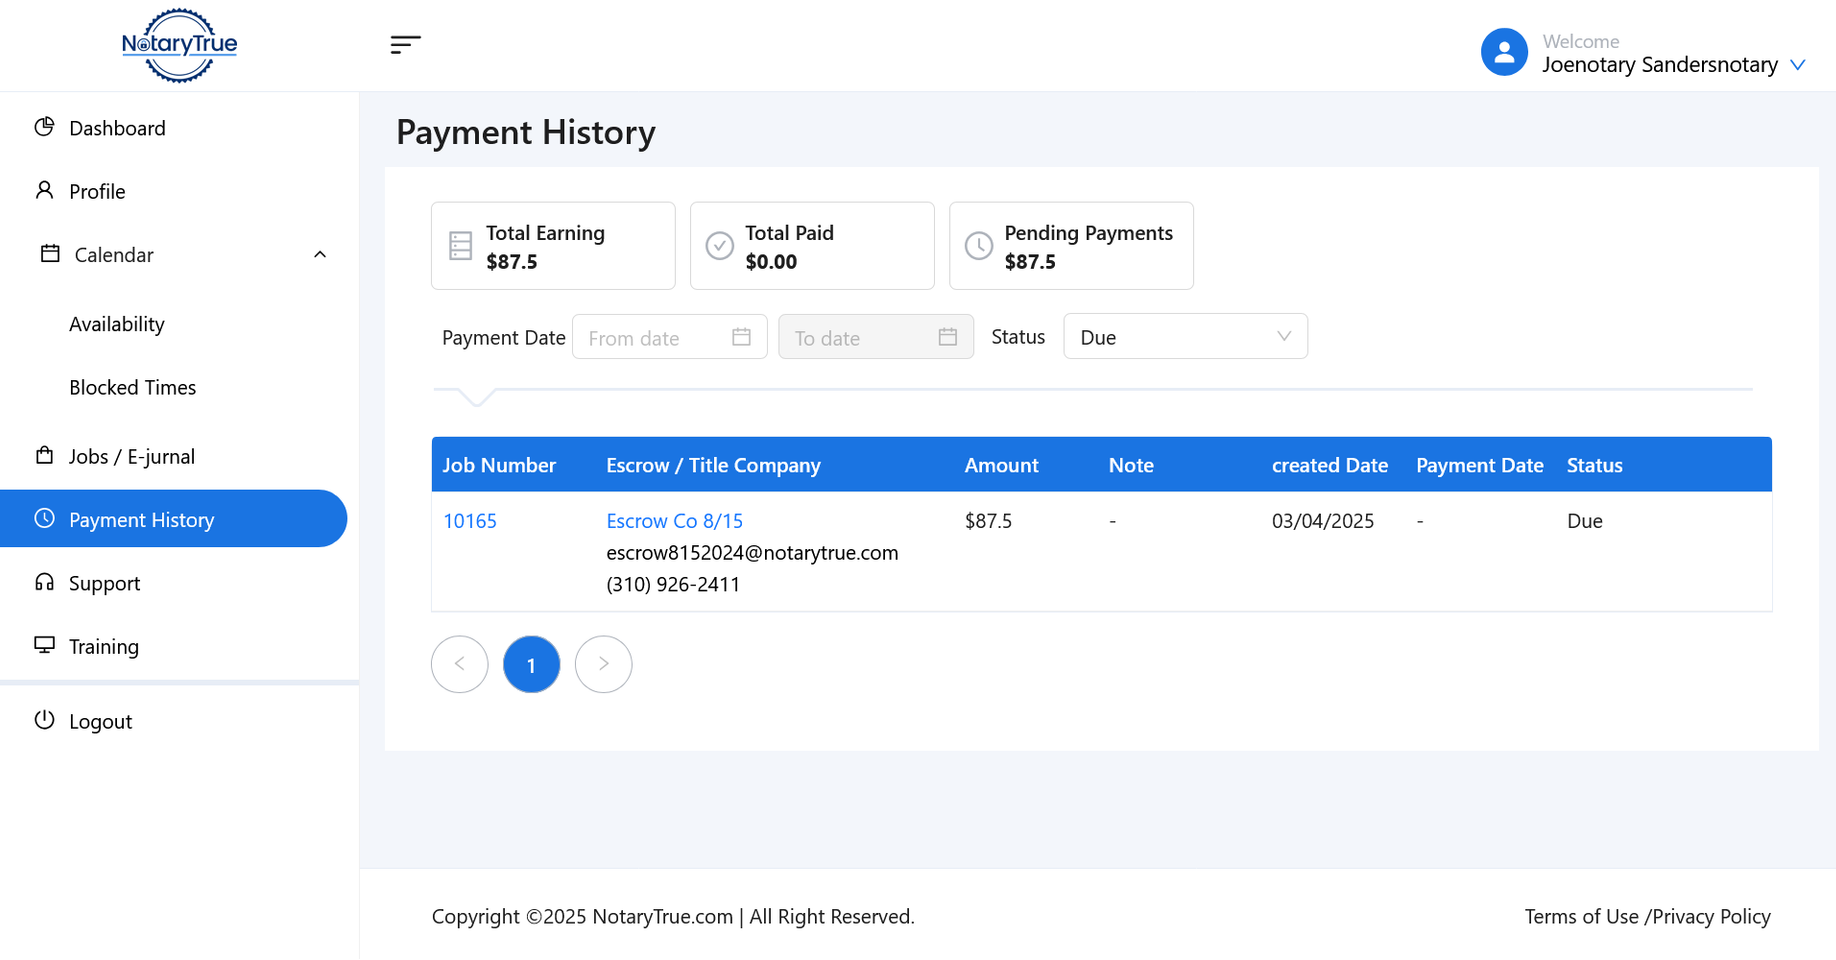Open the Dashboard sidebar icon
1836x960 pixels.
click(44, 127)
